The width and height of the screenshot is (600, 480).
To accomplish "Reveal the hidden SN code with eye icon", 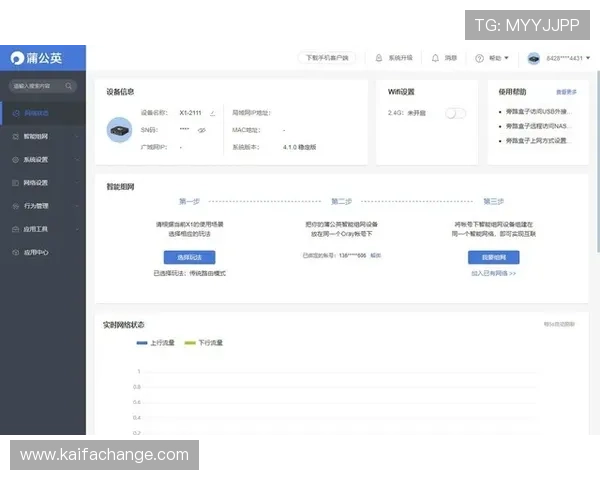I will coord(201,130).
